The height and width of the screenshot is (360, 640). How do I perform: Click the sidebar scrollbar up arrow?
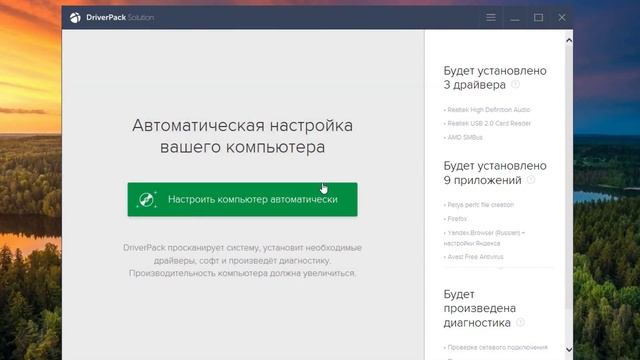[x=569, y=40]
